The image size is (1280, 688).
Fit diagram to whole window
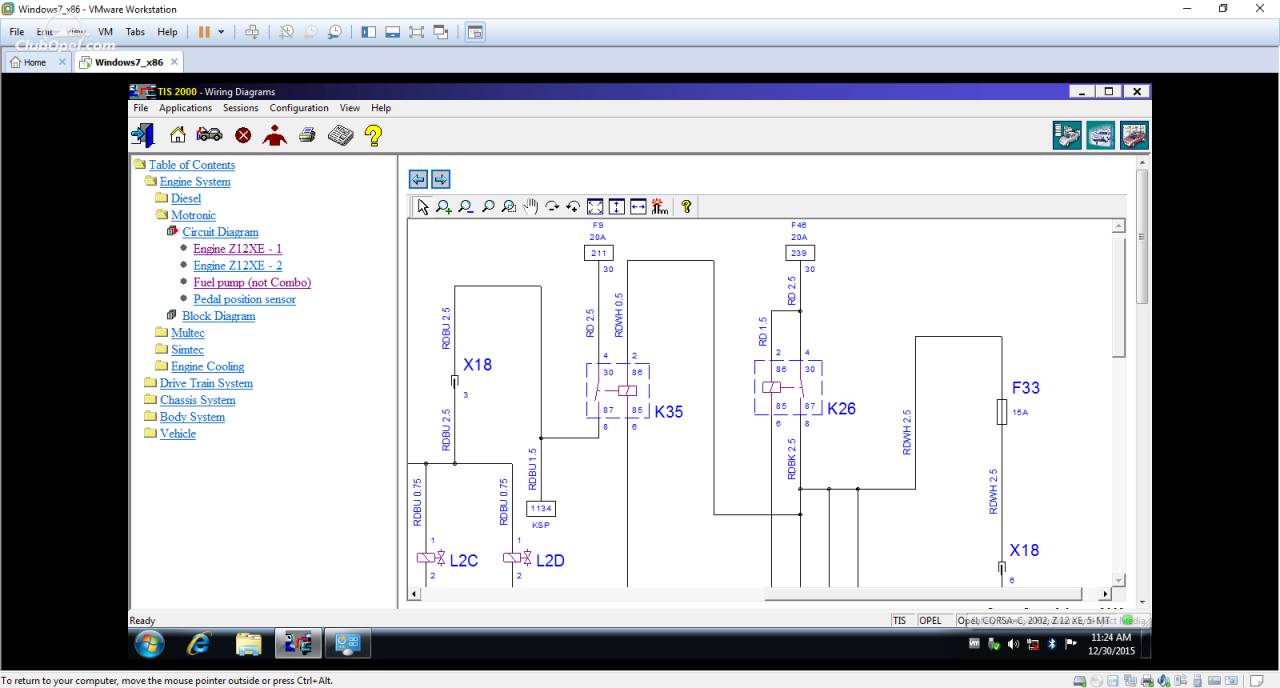pos(595,207)
